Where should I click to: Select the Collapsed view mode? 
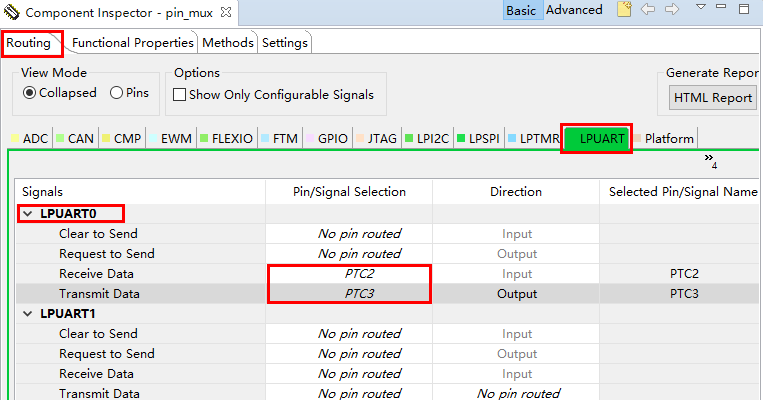pyautogui.click(x=29, y=94)
